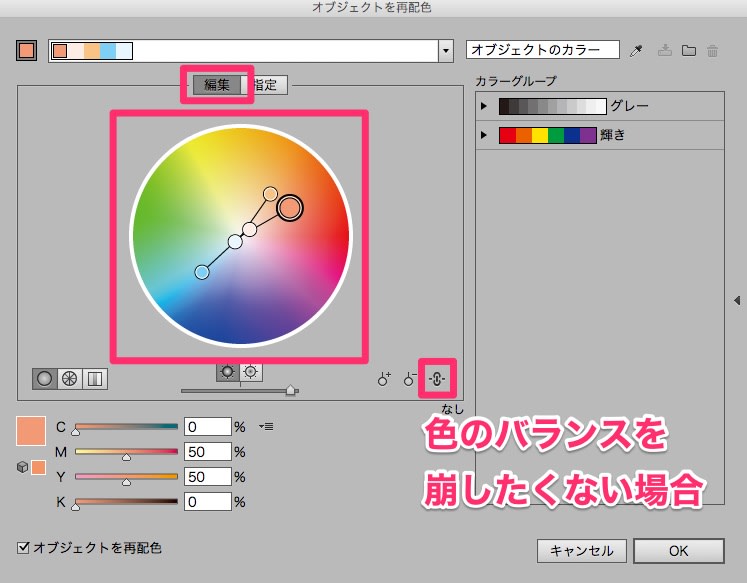
Task: Switch to the 編集 tab
Action: pos(217,85)
